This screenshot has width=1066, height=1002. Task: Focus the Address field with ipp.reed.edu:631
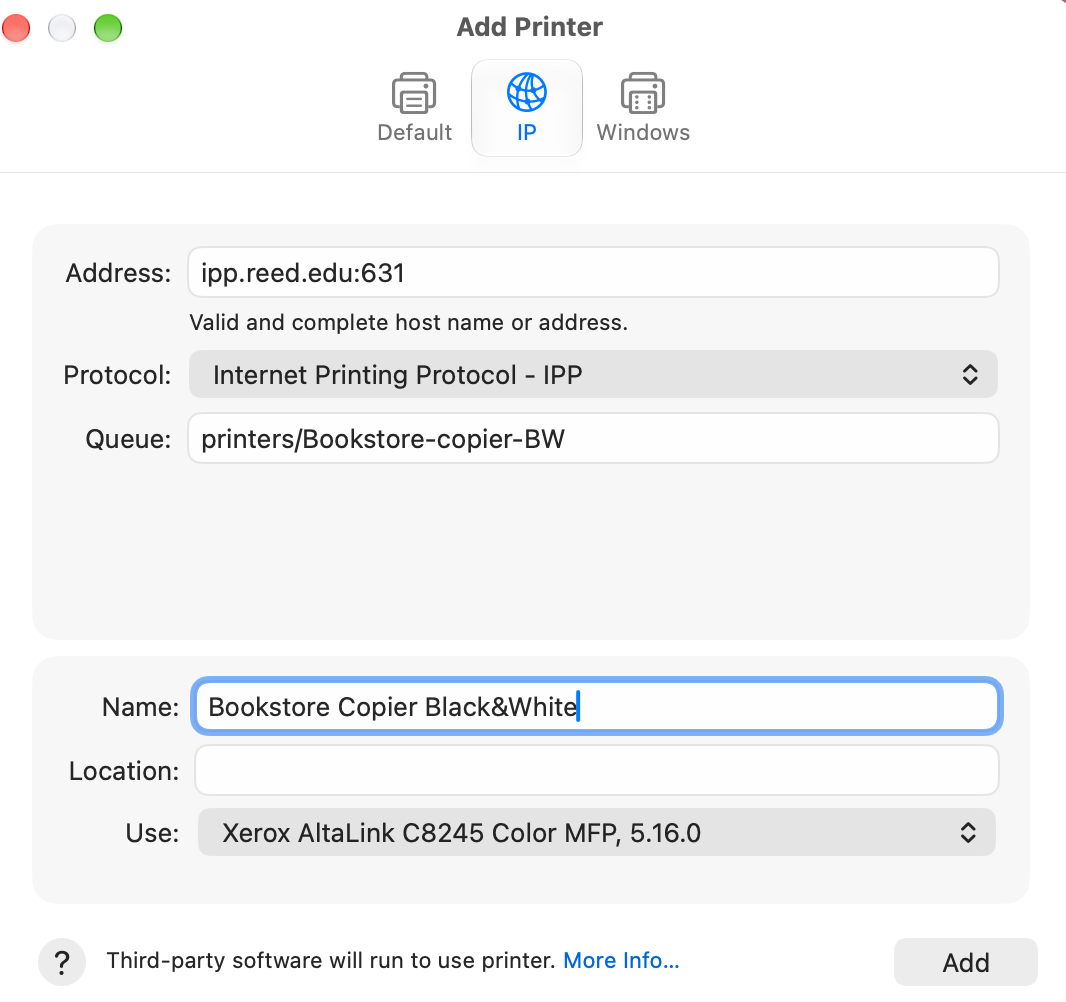(593, 273)
